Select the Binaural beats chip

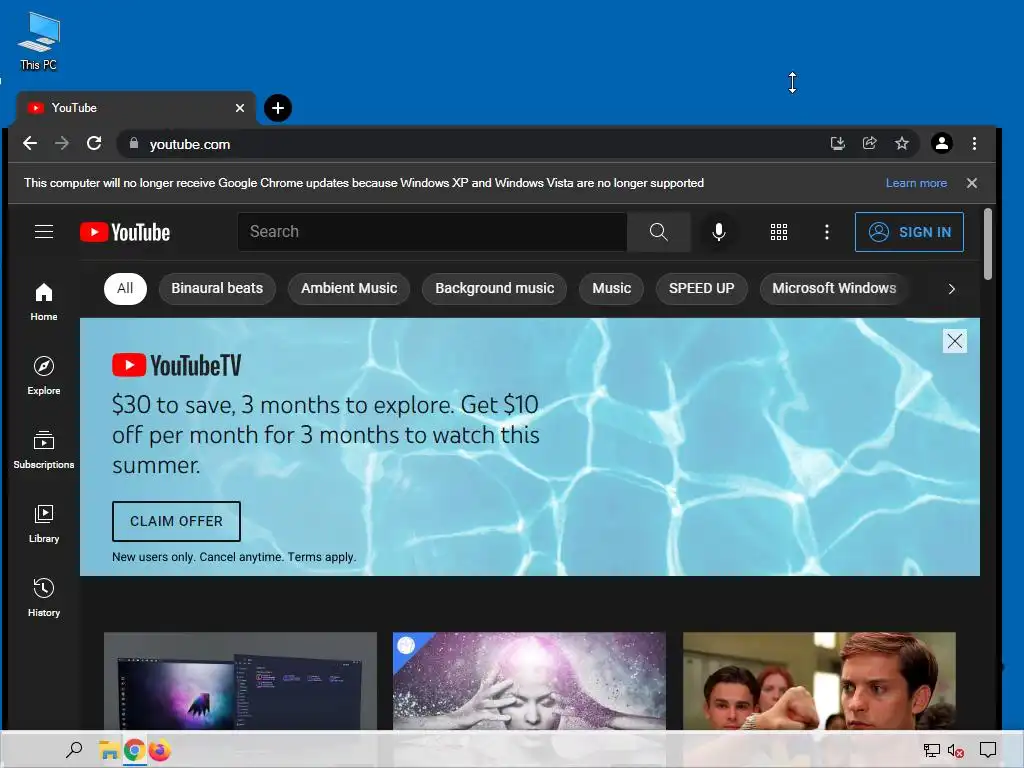[x=217, y=289]
